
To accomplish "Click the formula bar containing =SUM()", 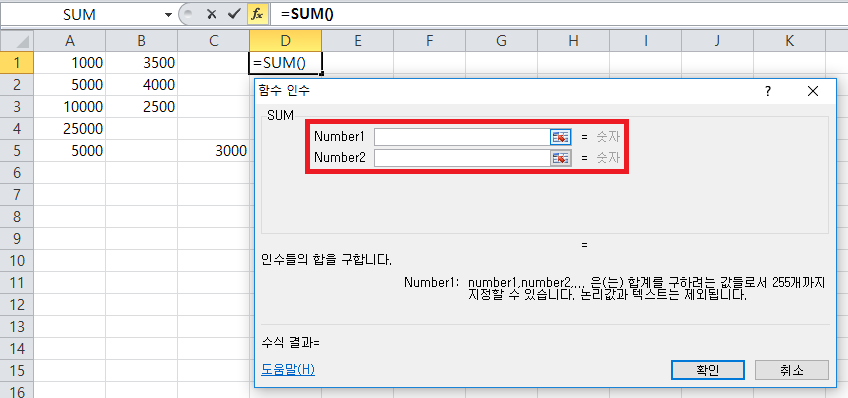I will (559, 15).
